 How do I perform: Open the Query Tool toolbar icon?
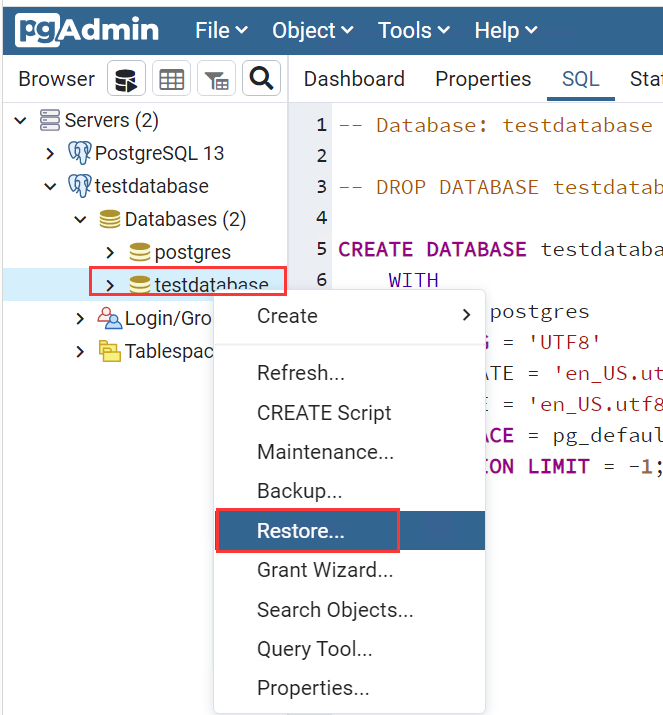127,80
